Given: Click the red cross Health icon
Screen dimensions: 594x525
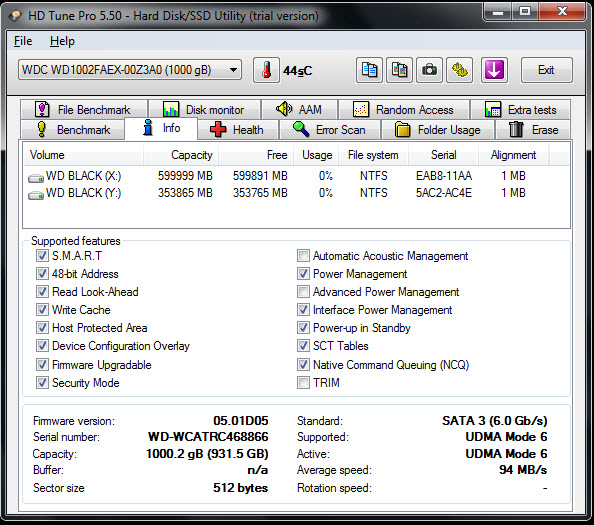Looking at the screenshot, I should point(218,130).
